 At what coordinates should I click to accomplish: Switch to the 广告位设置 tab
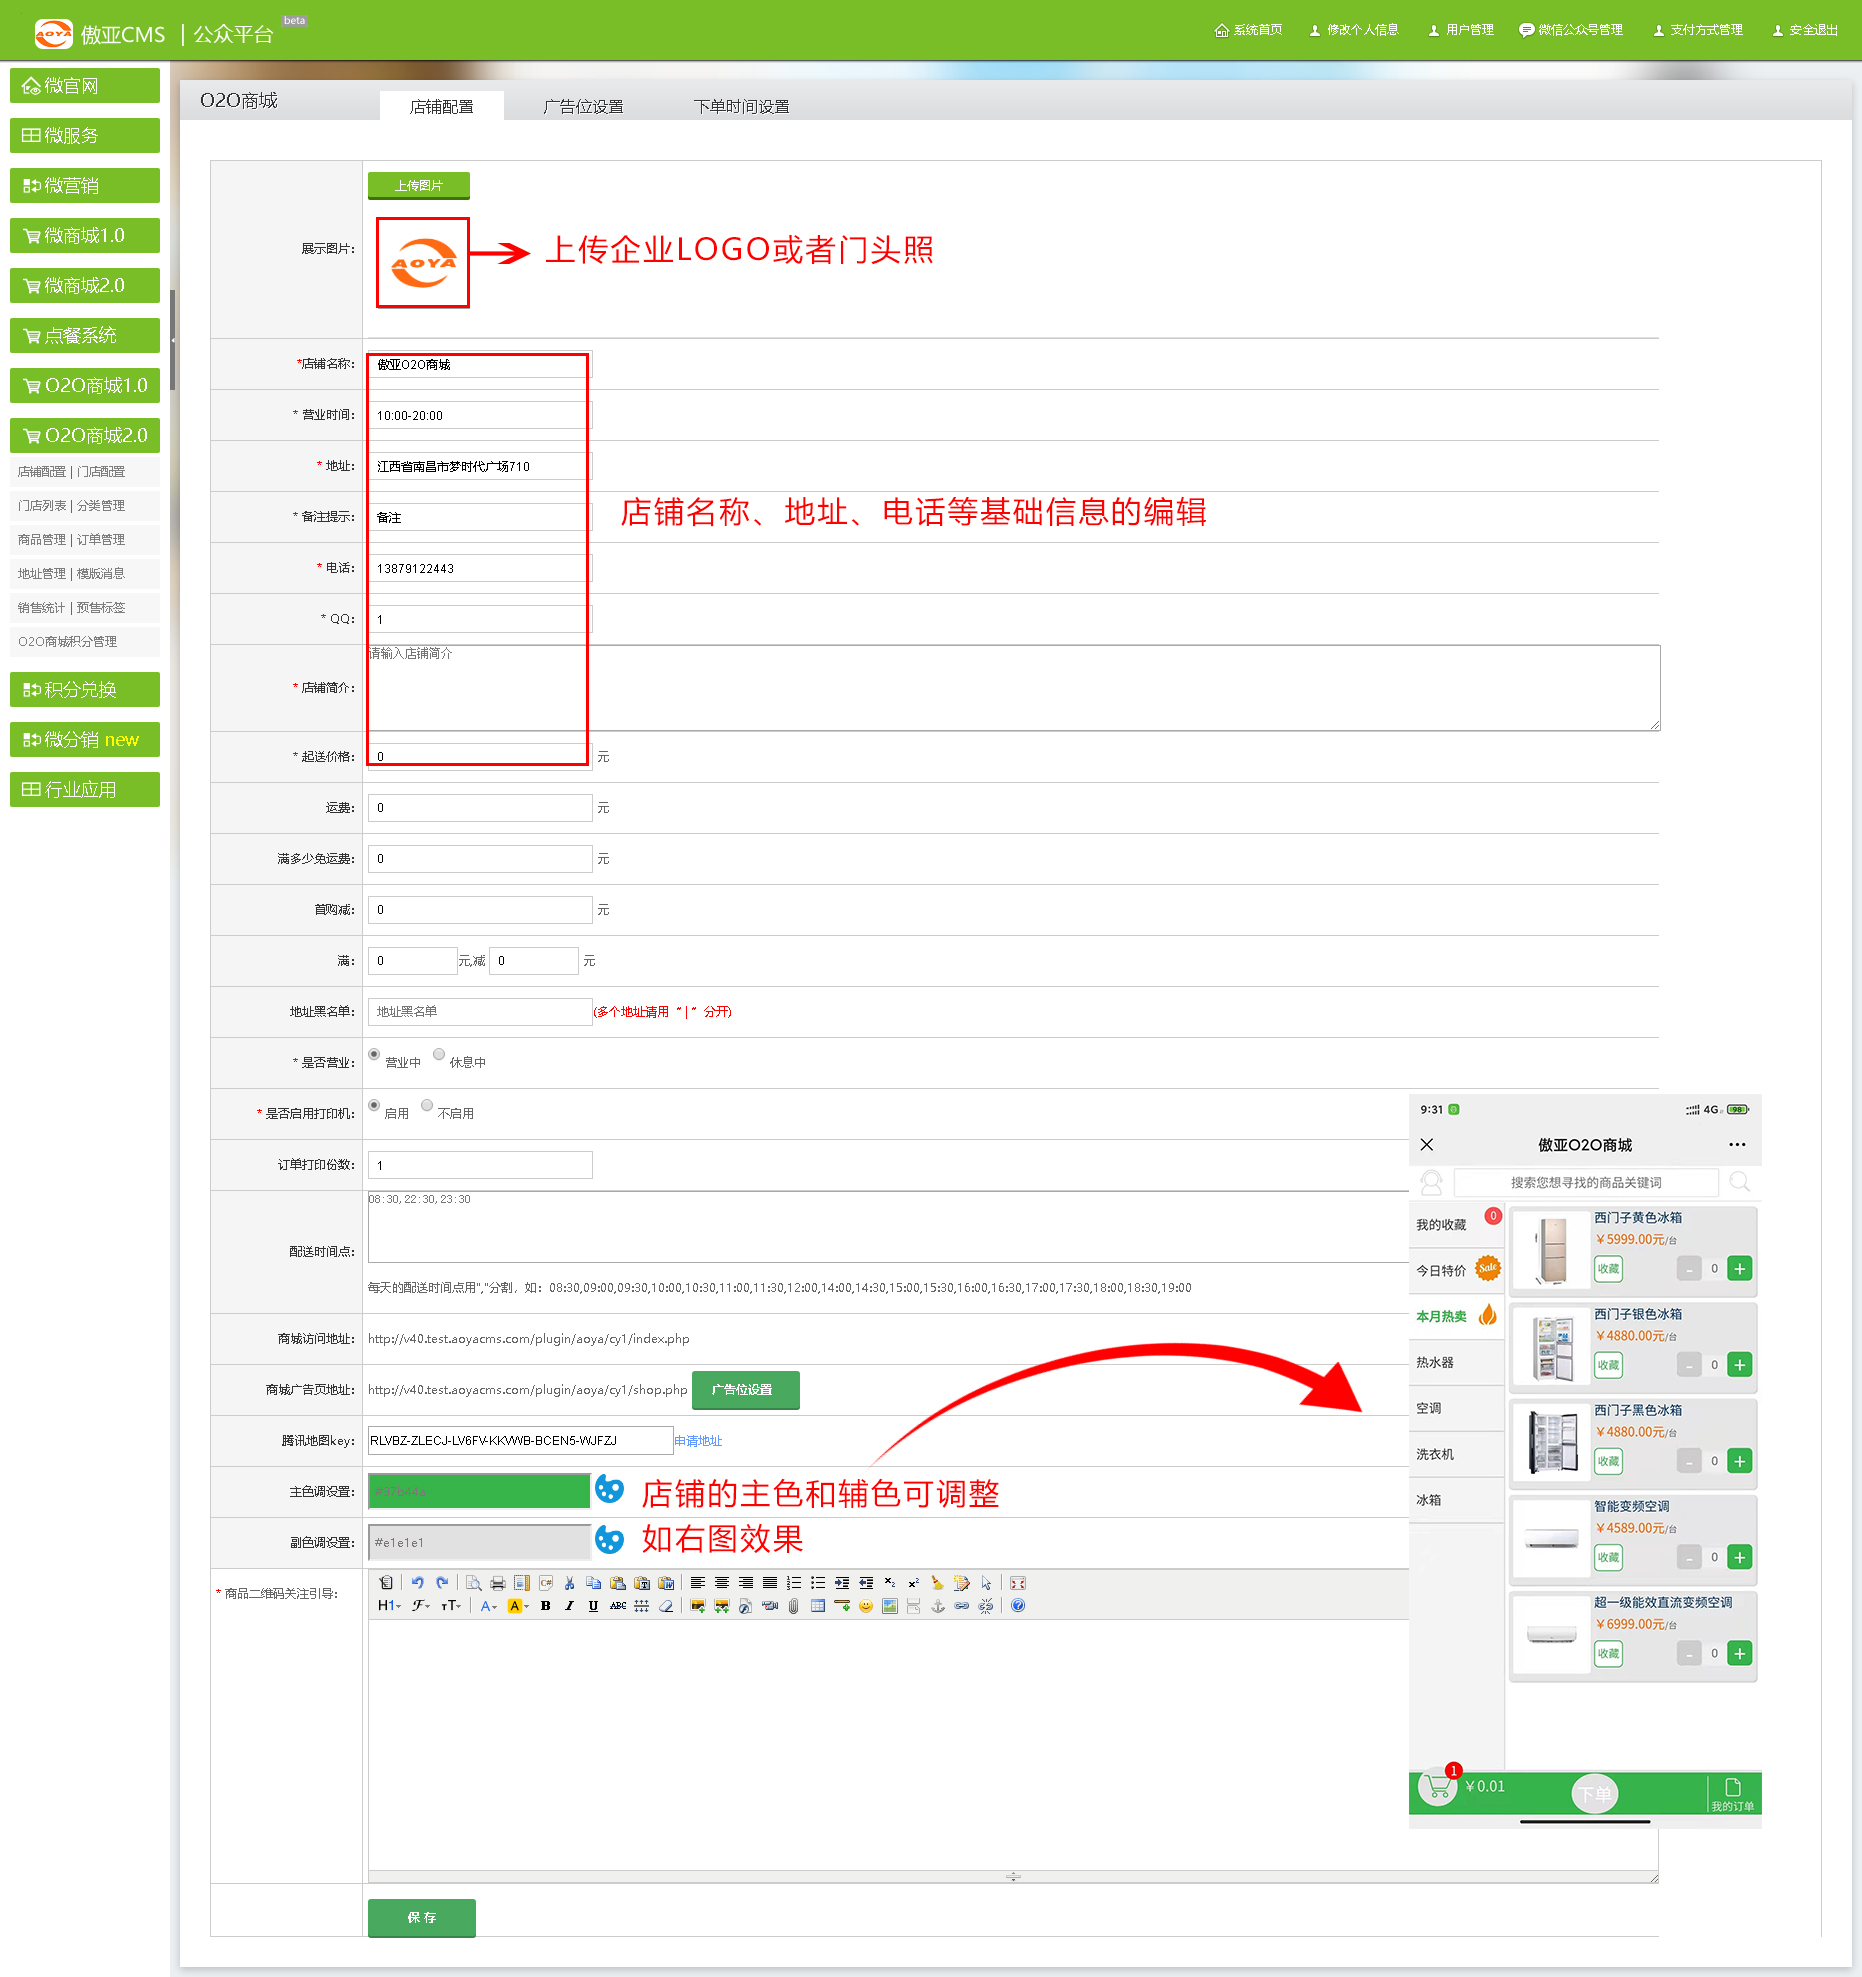point(583,106)
